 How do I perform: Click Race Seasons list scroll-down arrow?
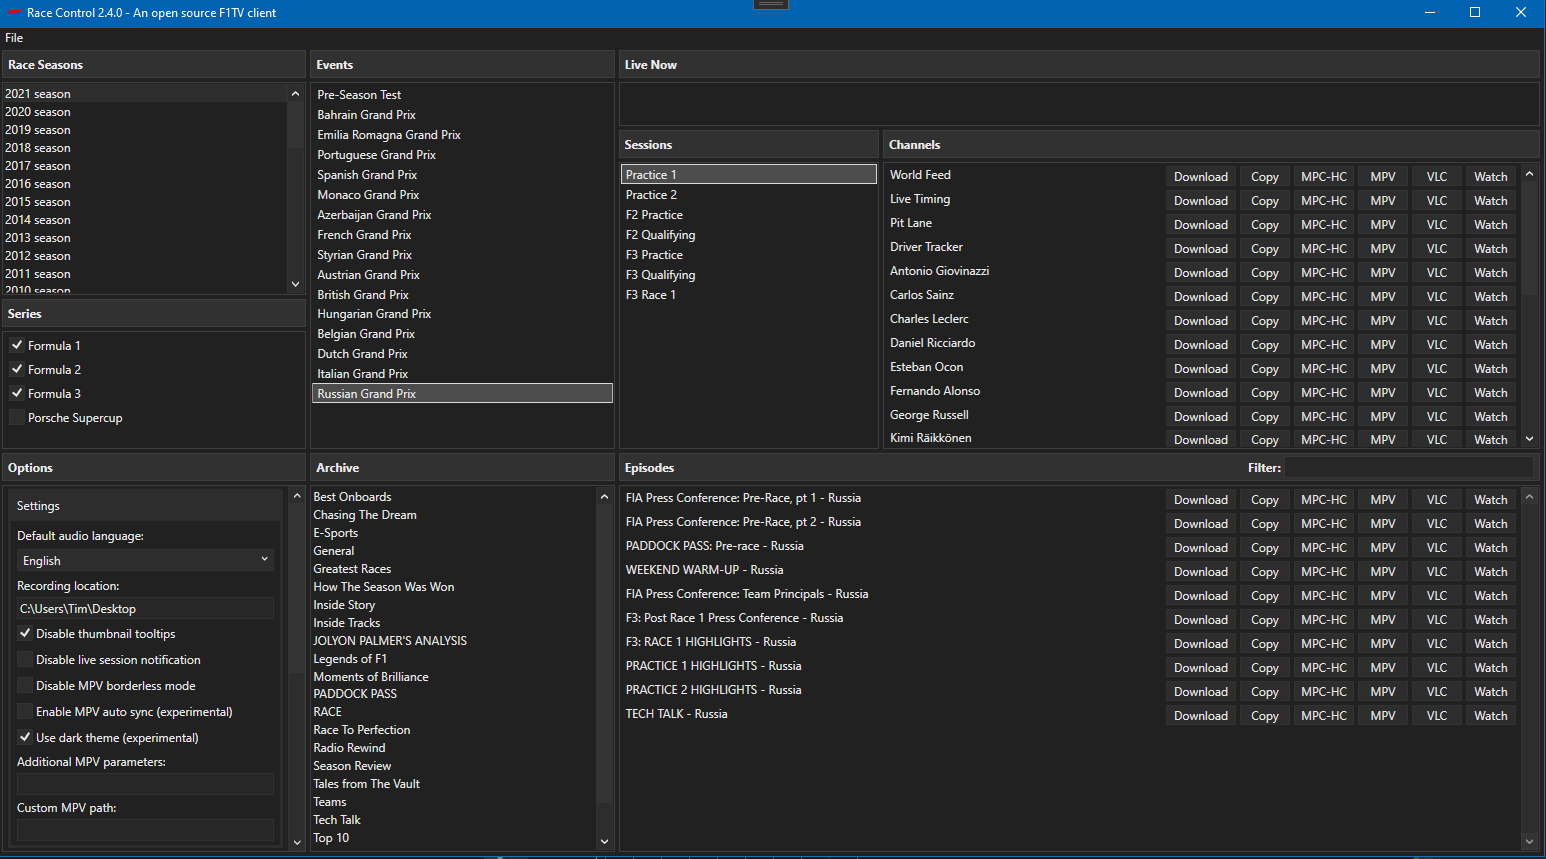click(295, 284)
